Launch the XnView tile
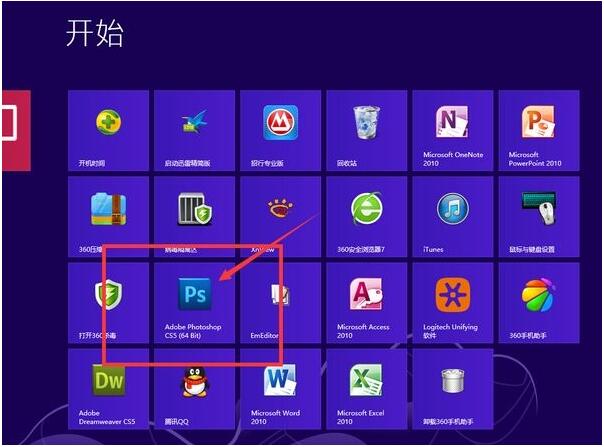Screen dimensions: 604x447 [280, 217]
